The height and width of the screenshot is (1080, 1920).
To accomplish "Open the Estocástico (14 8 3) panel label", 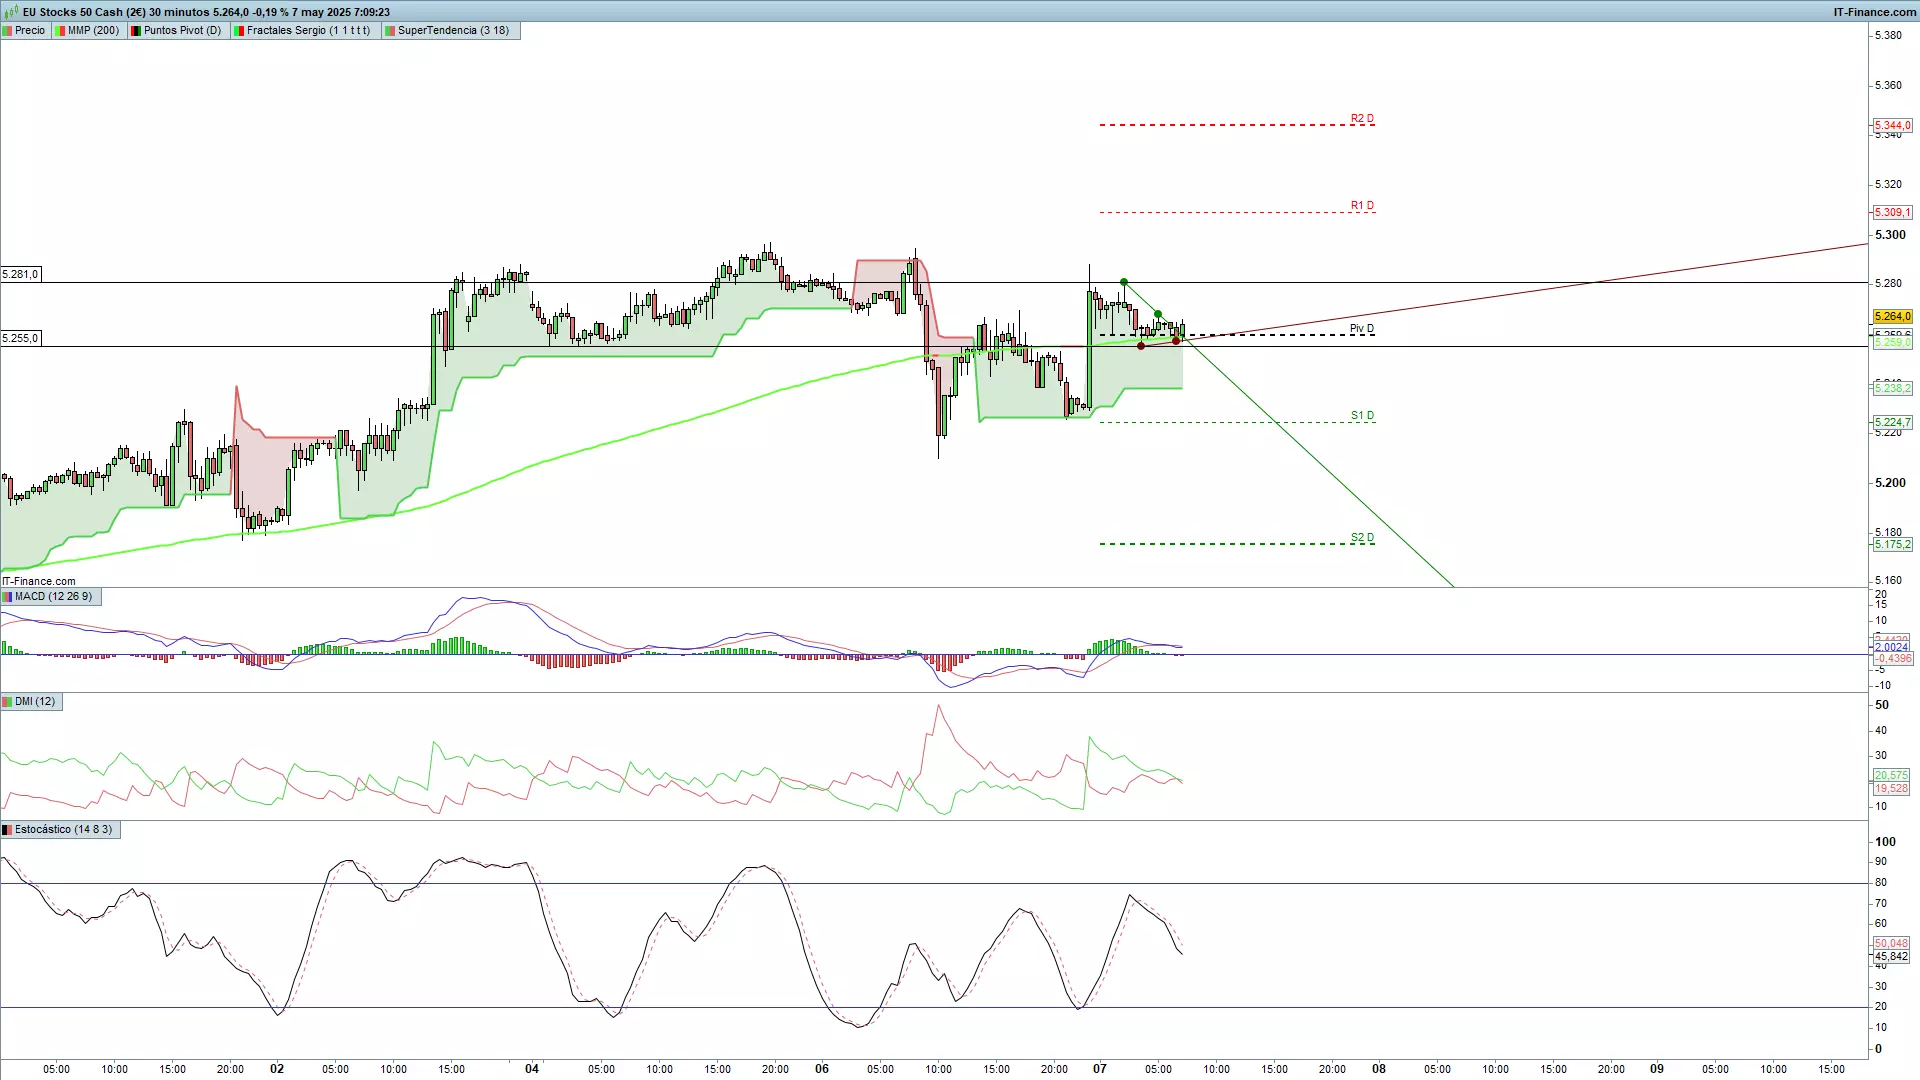I will 60,829.
